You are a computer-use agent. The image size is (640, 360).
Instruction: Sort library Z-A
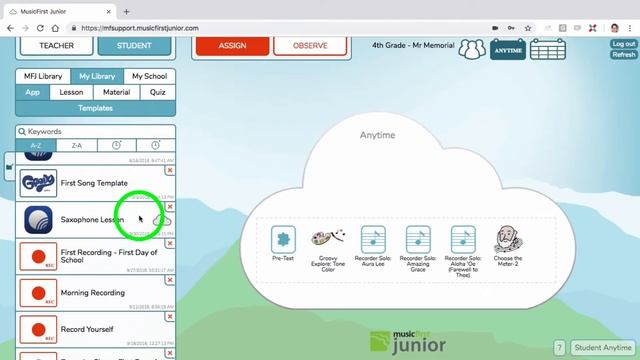point(77,145)
